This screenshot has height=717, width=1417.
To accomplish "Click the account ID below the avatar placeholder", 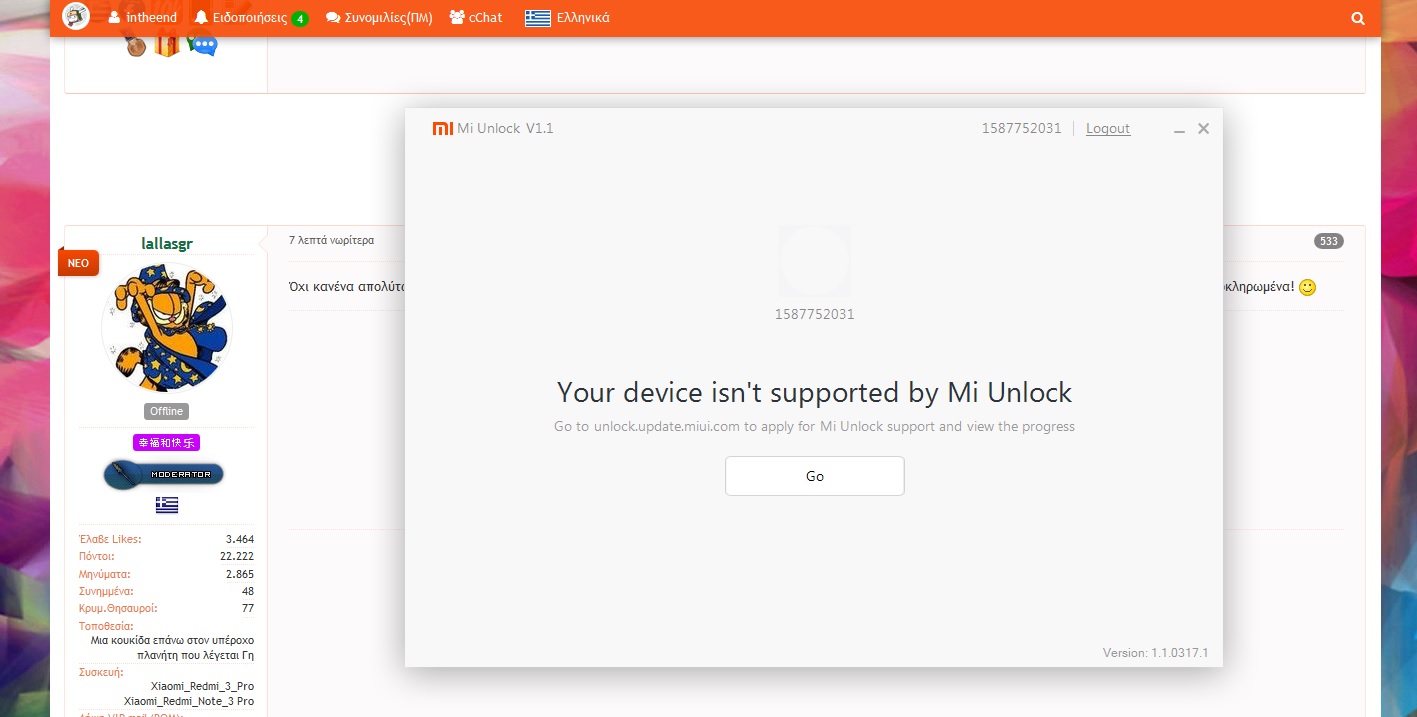I will (x=814, y=314).
